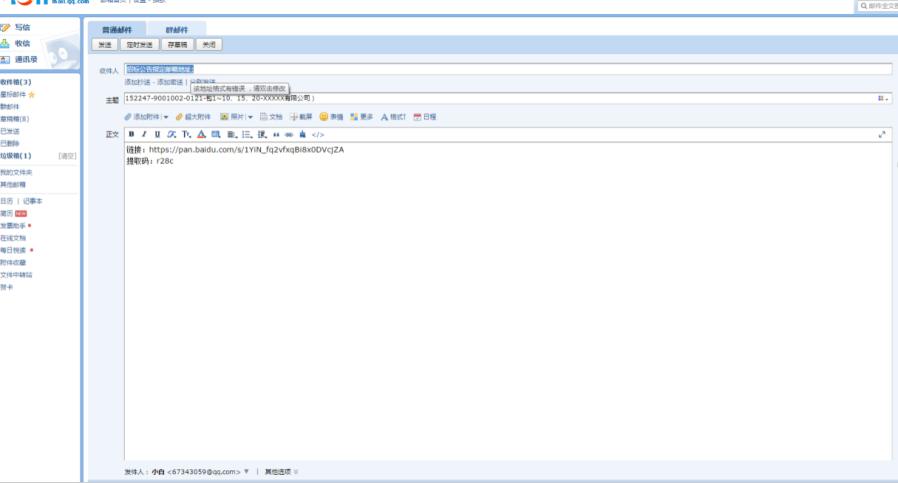Toggle the text Format (格式) toolbar
Screen dimensions: 898x483
pos(393,117)
